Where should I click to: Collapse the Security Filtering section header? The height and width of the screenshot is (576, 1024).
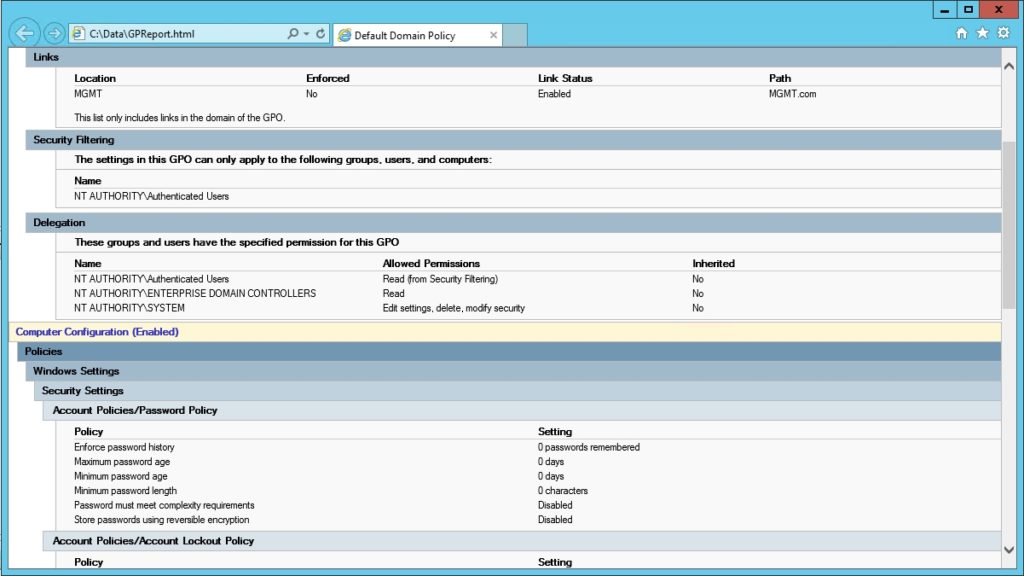pos(513,140)
